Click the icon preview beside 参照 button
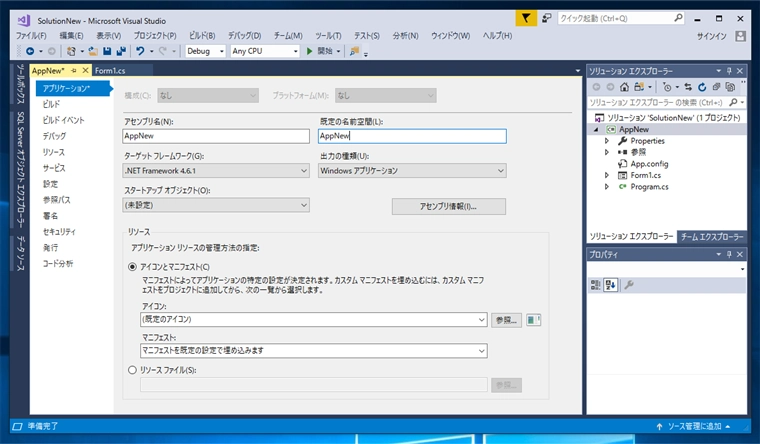 533,320
